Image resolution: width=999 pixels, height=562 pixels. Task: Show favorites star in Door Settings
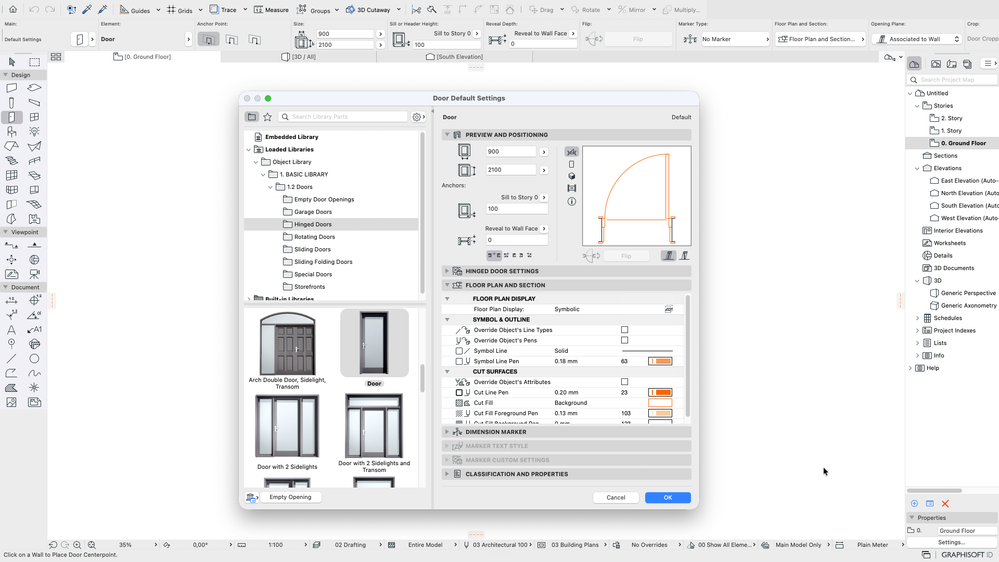click(x=268, y=117)
